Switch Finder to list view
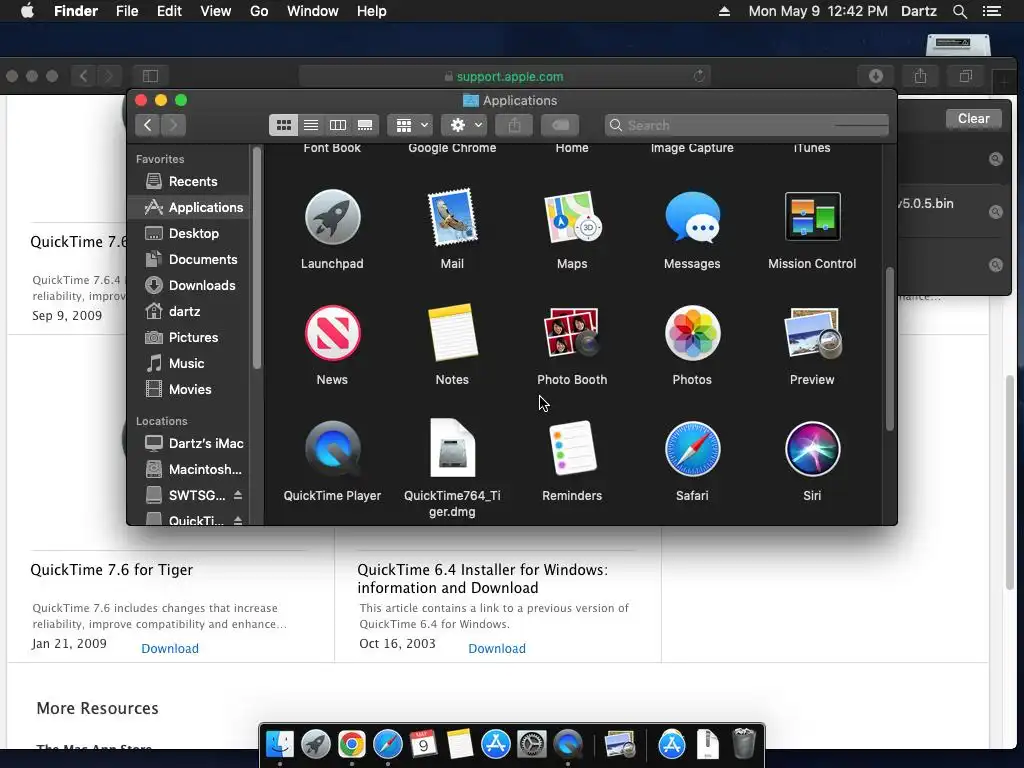The height and width of the screenshot is (768, 1024). (311, 125)
